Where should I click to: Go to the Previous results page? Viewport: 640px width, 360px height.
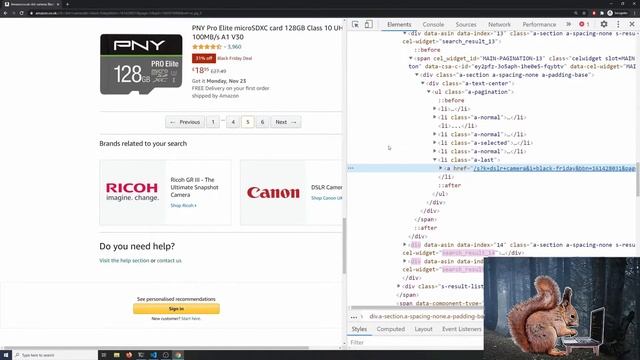[185, 122]
